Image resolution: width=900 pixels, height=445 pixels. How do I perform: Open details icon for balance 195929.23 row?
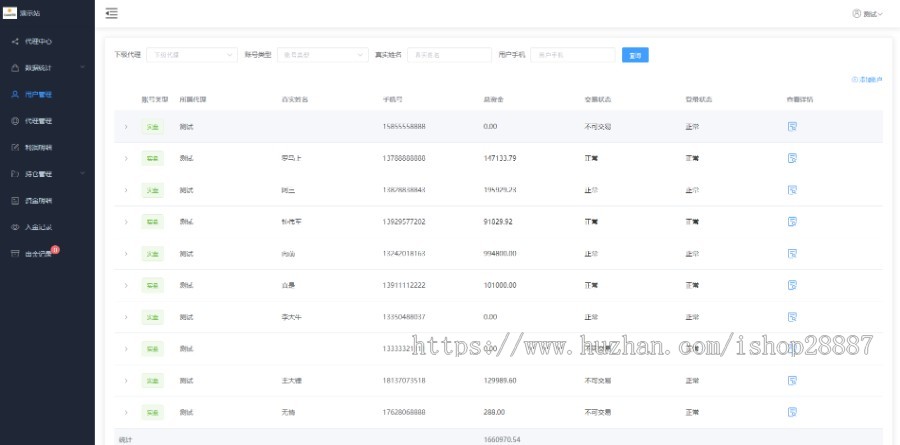point(792,189)
